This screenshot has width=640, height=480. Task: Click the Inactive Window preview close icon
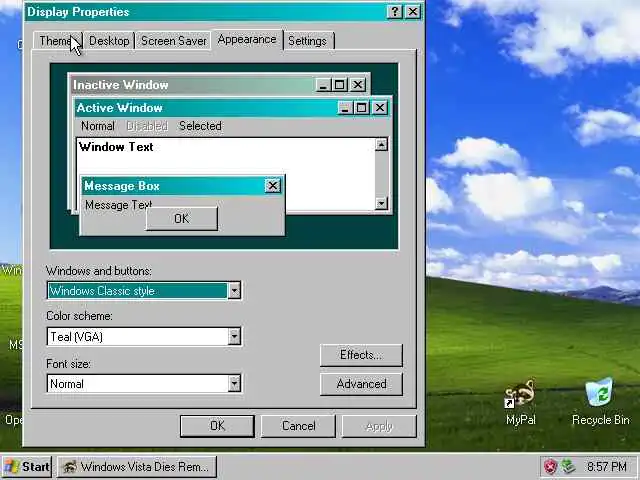coord(358,85)
